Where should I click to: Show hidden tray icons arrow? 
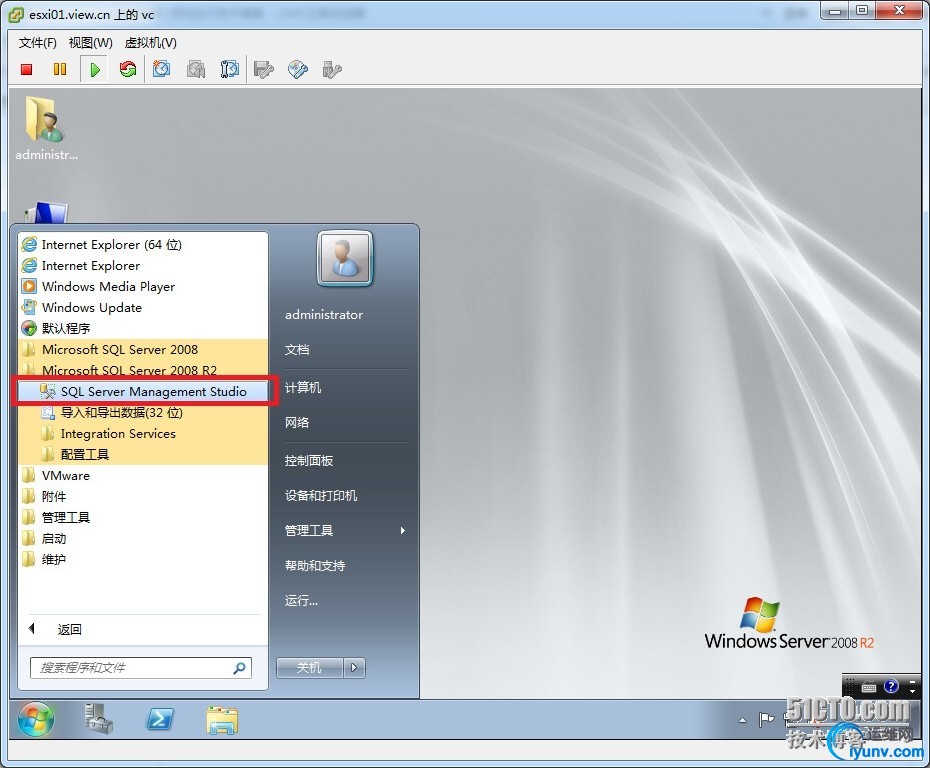point(743,721)
